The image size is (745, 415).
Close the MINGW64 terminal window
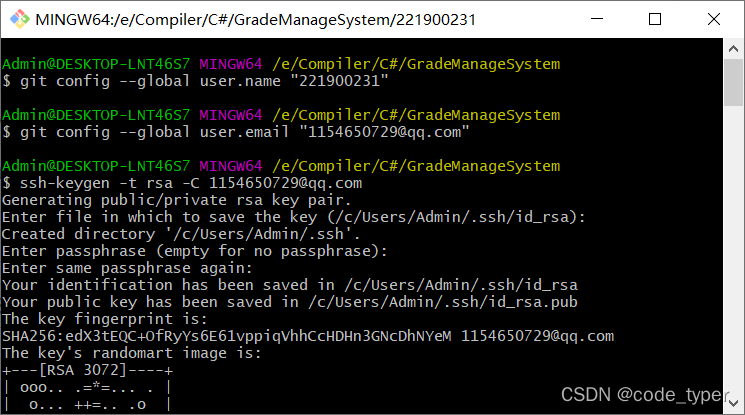pyautogui.click(x=714, y=19)
